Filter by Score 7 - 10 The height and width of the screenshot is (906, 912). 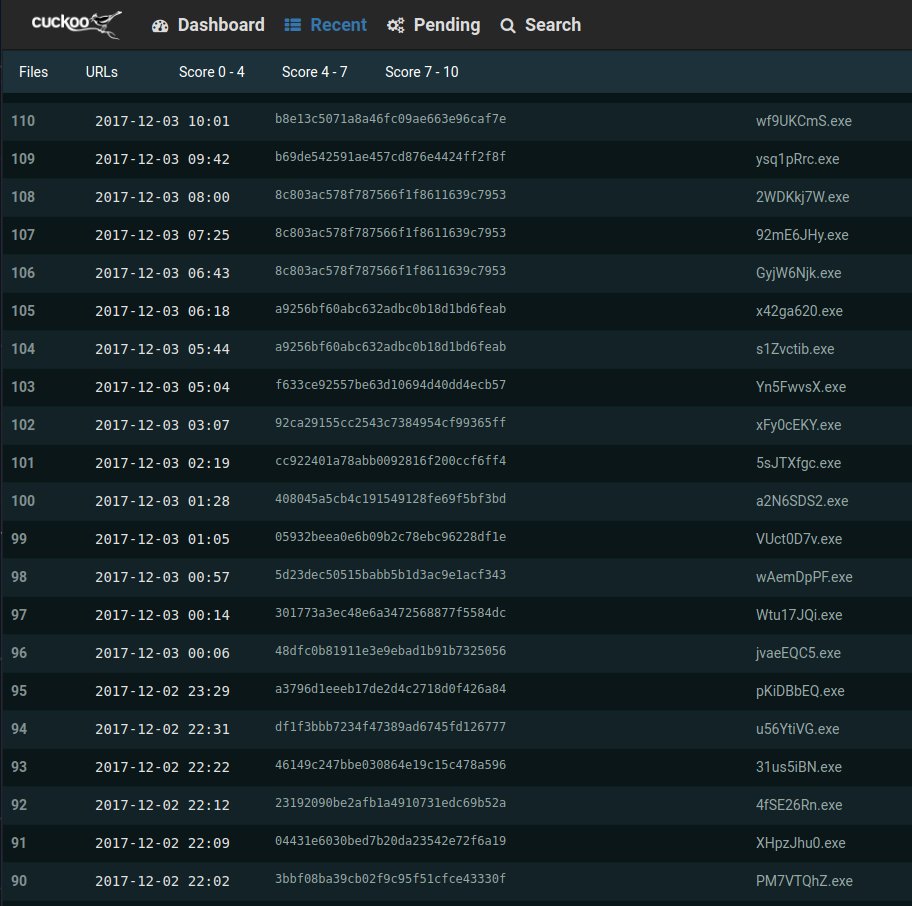click(x=422, y=72)
